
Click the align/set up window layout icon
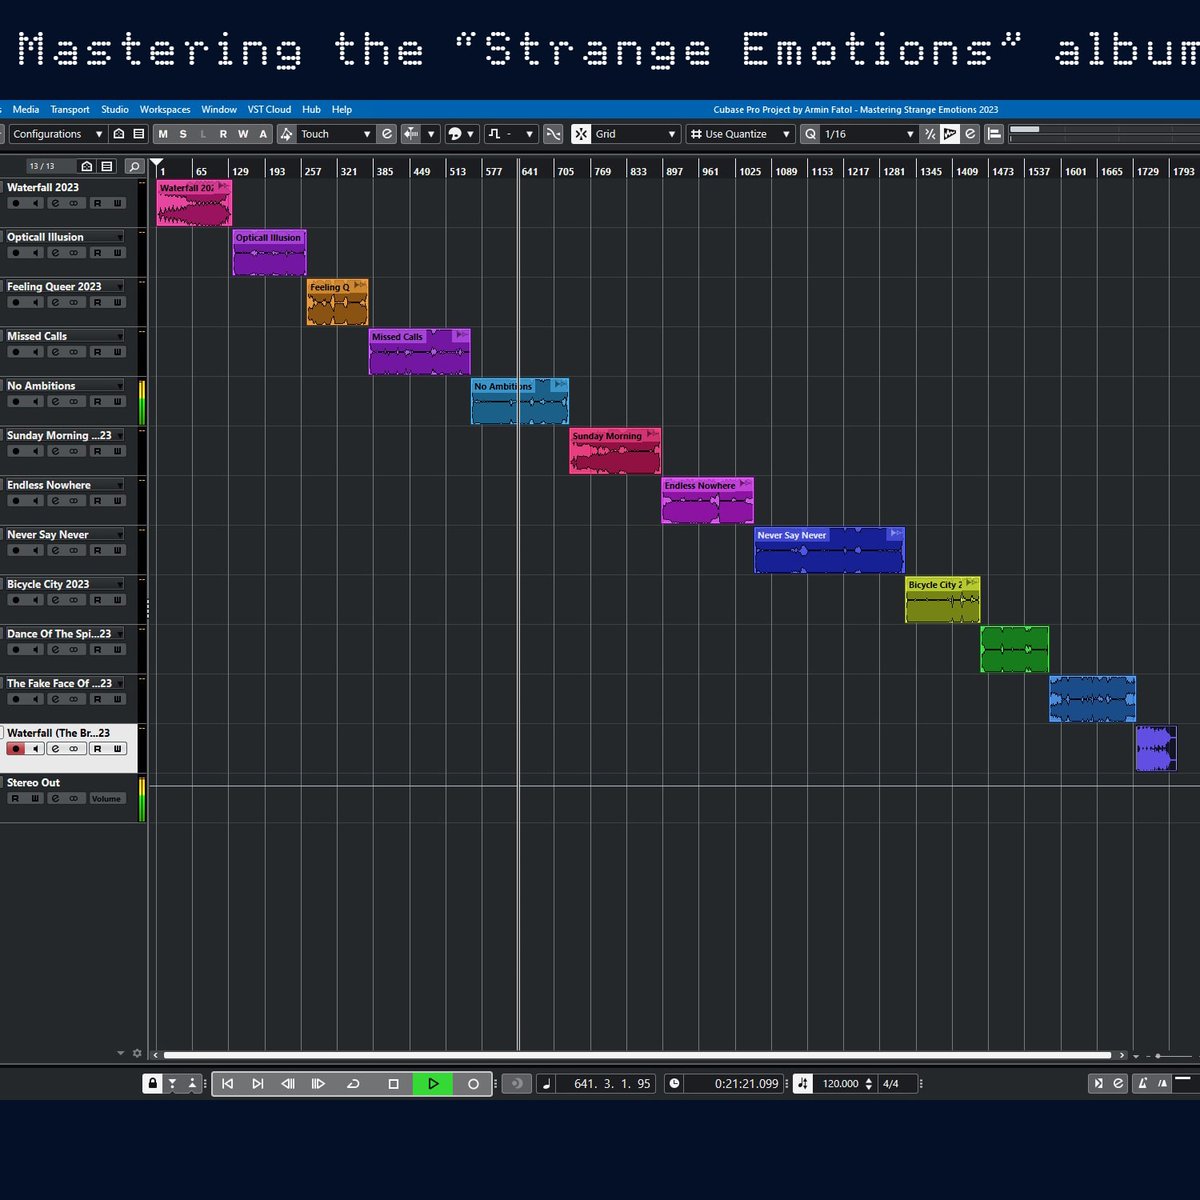pyautogui.click(x=994, y=134)
